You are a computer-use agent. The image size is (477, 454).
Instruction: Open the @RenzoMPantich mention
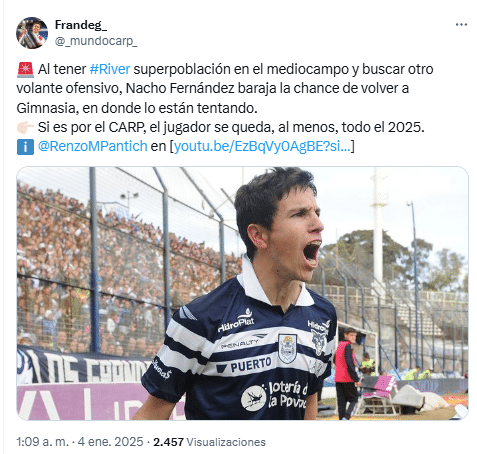point(92,146)
